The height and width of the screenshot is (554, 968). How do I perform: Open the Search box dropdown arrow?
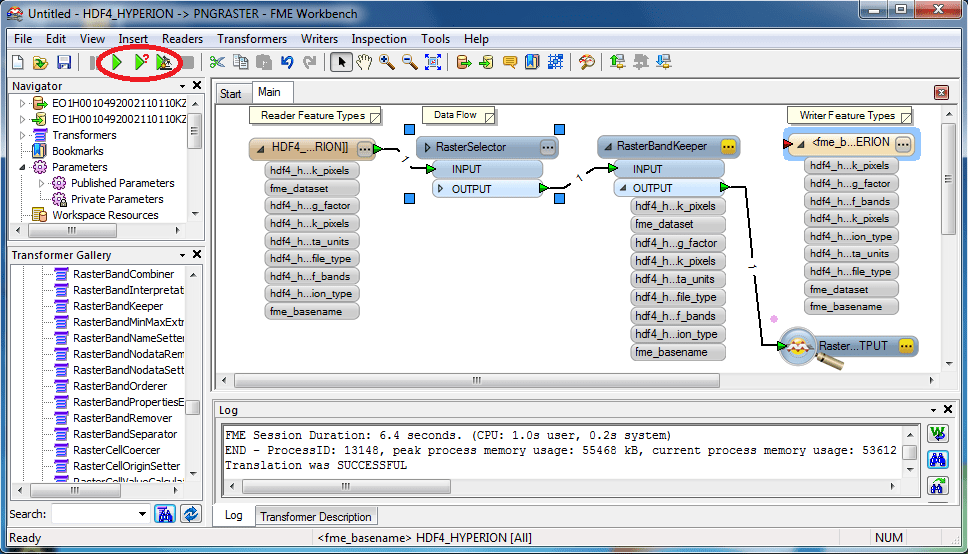pyautogui.click(x=142, y=514)
